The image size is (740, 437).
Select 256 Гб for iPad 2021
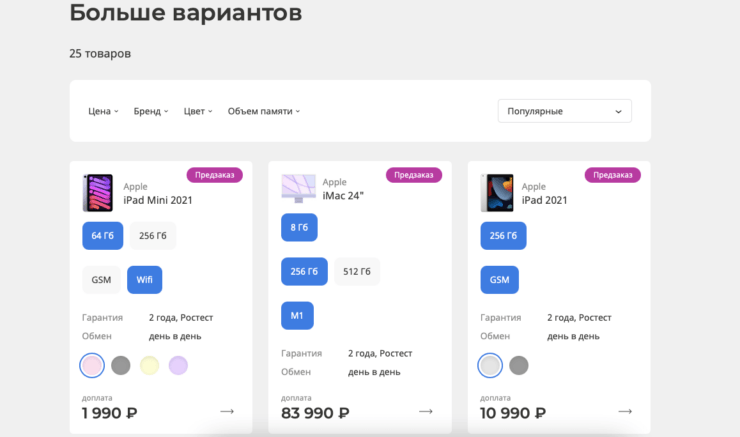[503, 235]
